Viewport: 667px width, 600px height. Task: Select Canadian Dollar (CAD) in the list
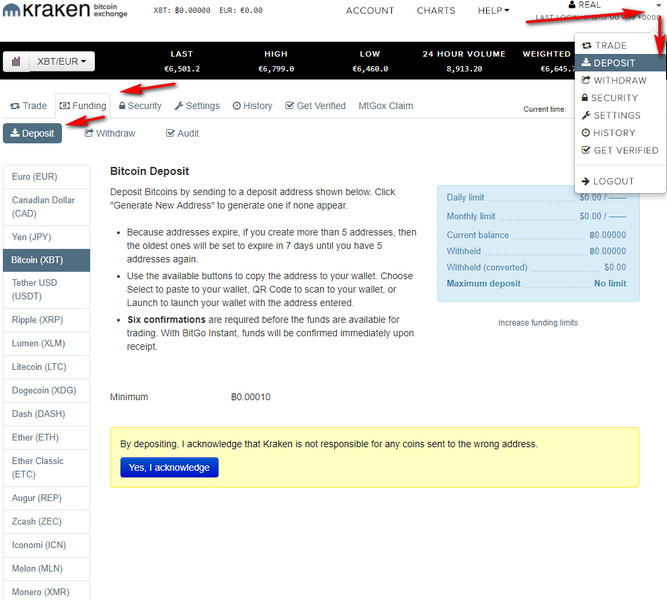pos(46,207)
